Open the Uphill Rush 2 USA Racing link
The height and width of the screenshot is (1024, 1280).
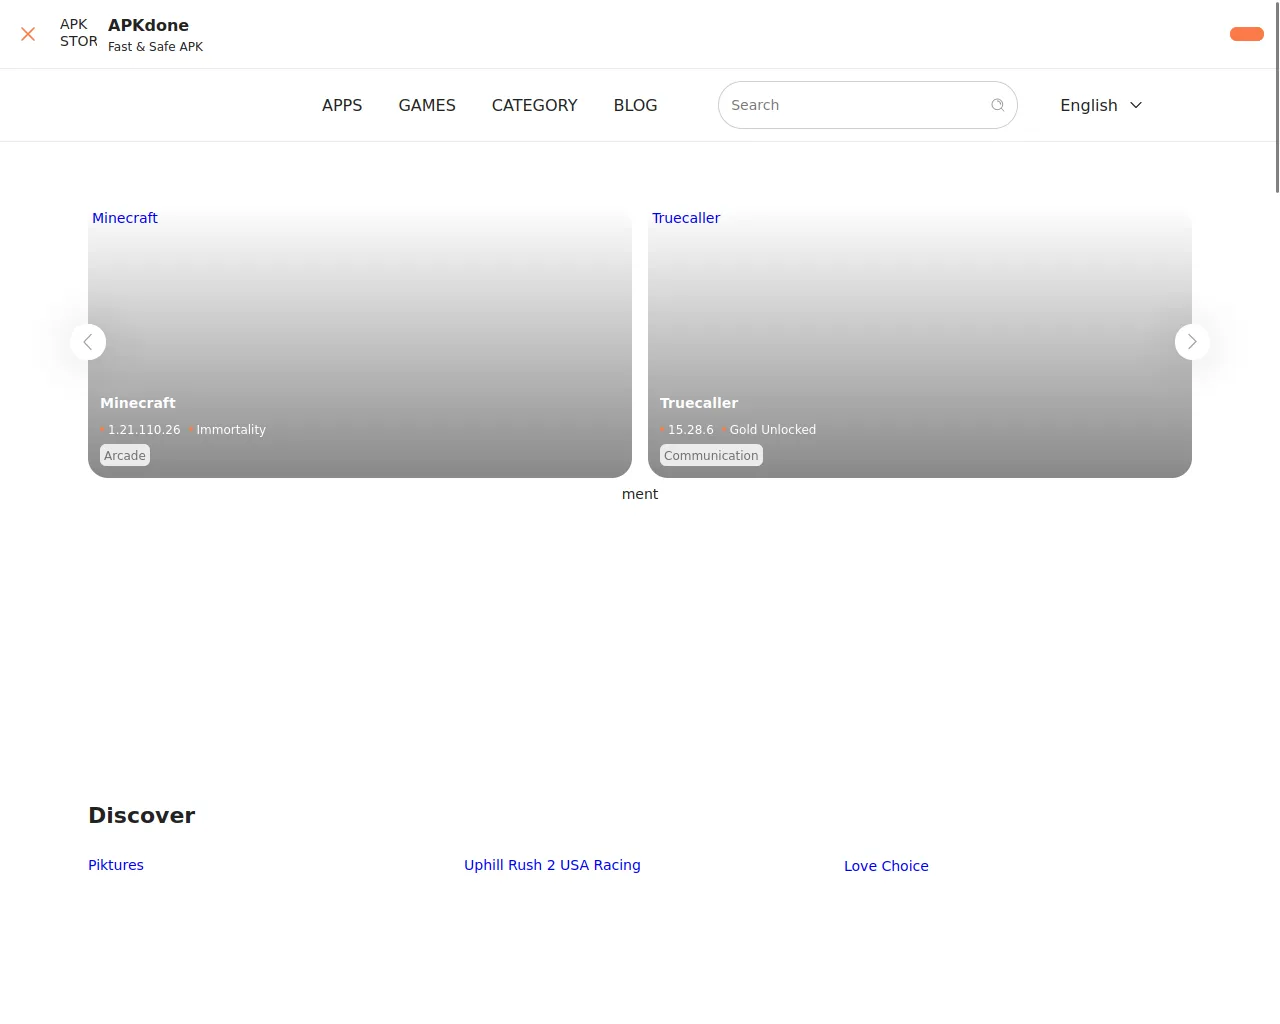coord(552,865)
